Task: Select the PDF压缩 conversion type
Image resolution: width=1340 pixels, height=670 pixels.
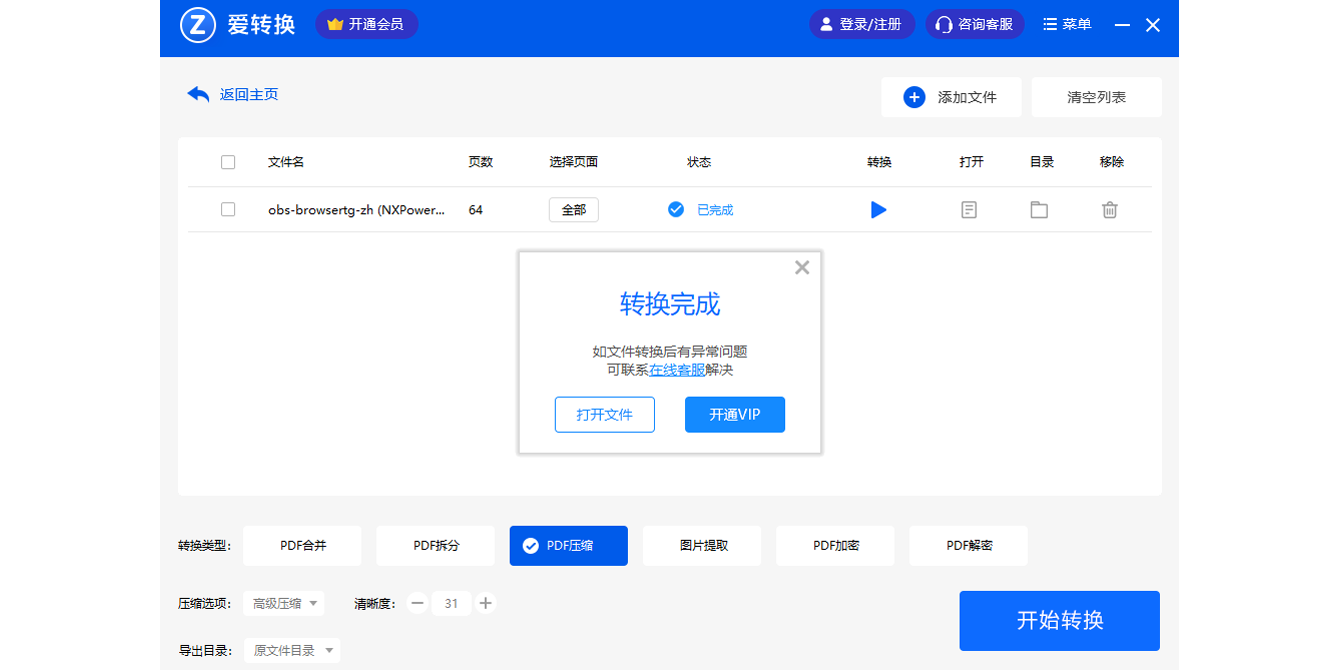Action: (x=568, y=546)
